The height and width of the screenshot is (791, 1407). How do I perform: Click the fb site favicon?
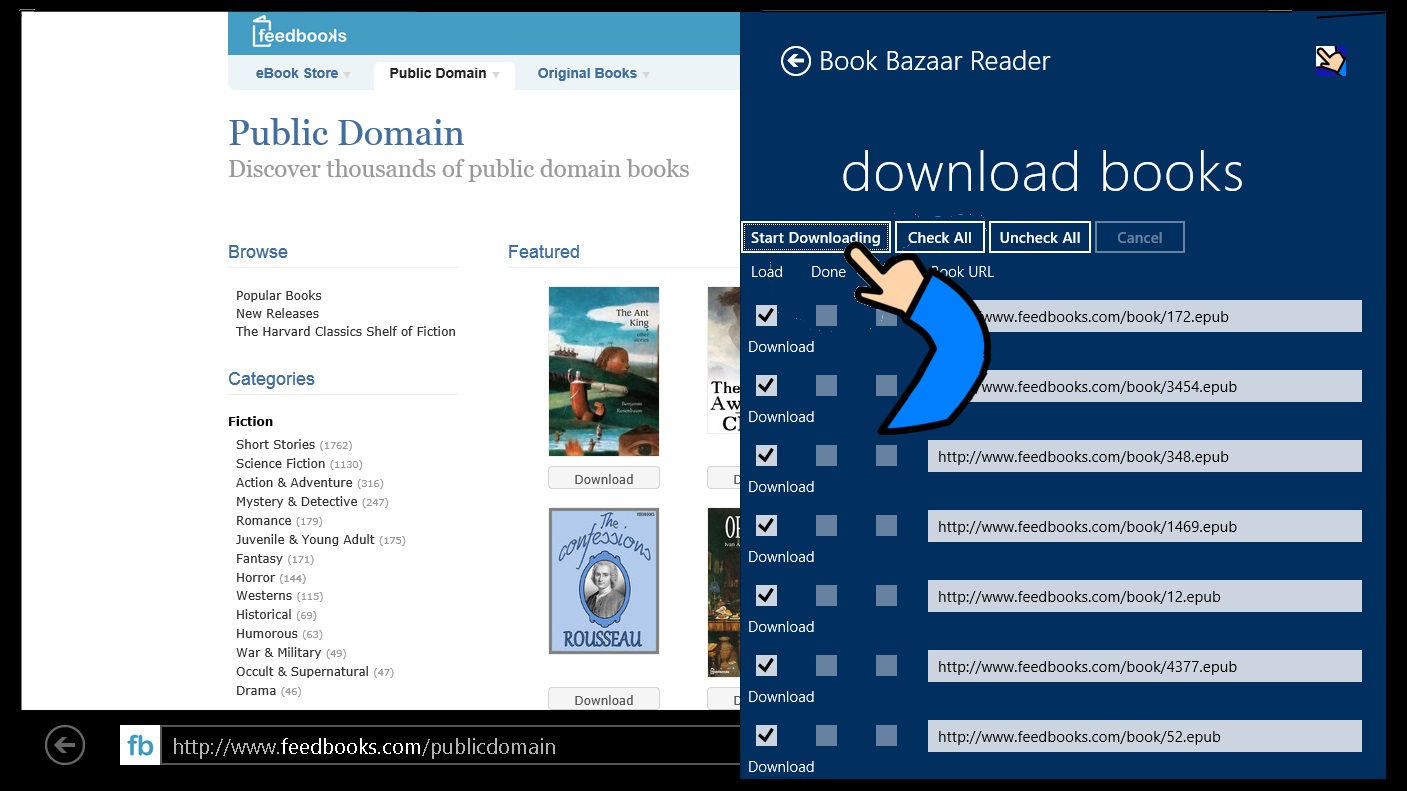coord(140,746)
